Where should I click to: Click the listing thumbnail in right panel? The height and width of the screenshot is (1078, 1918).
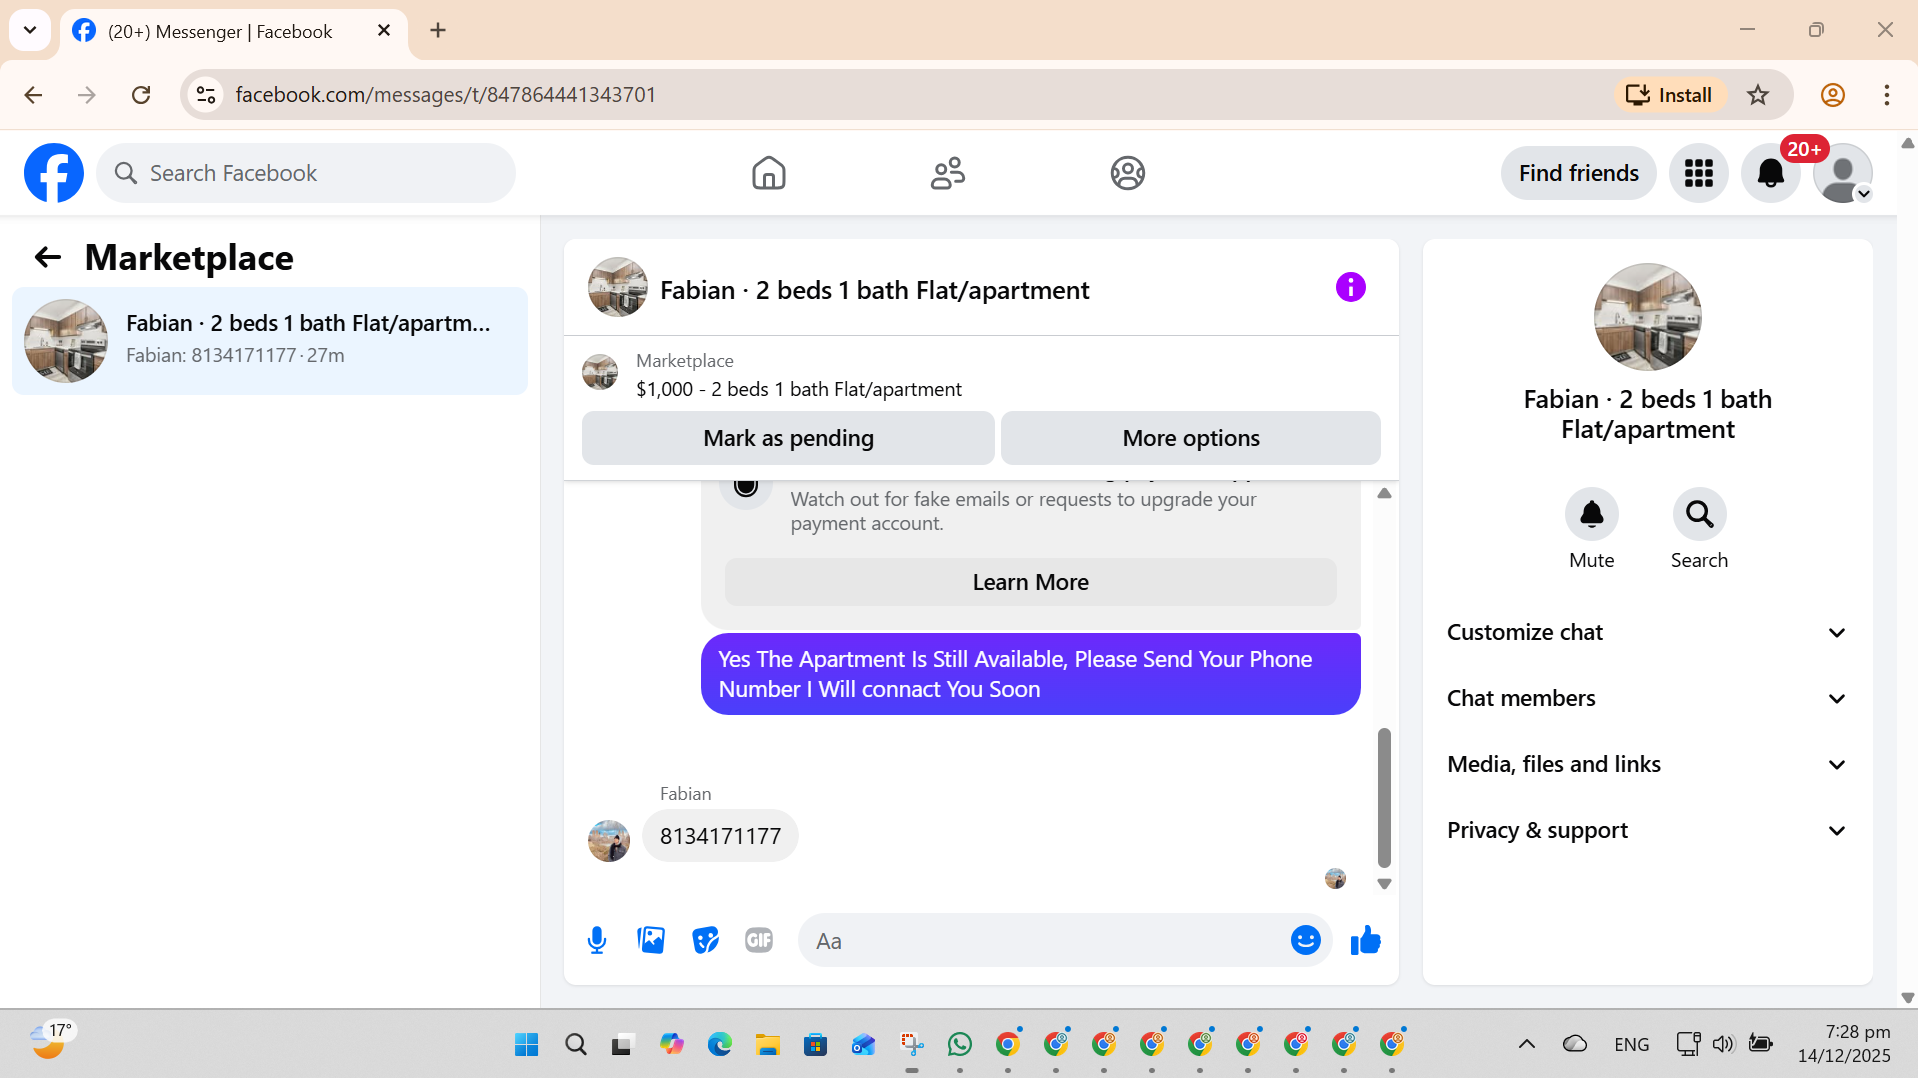pyautogui.click(x=1647, y=317)
